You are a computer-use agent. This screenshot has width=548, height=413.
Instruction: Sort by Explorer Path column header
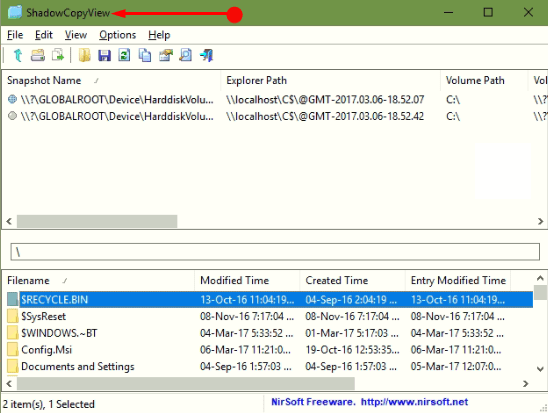point(330,80)
